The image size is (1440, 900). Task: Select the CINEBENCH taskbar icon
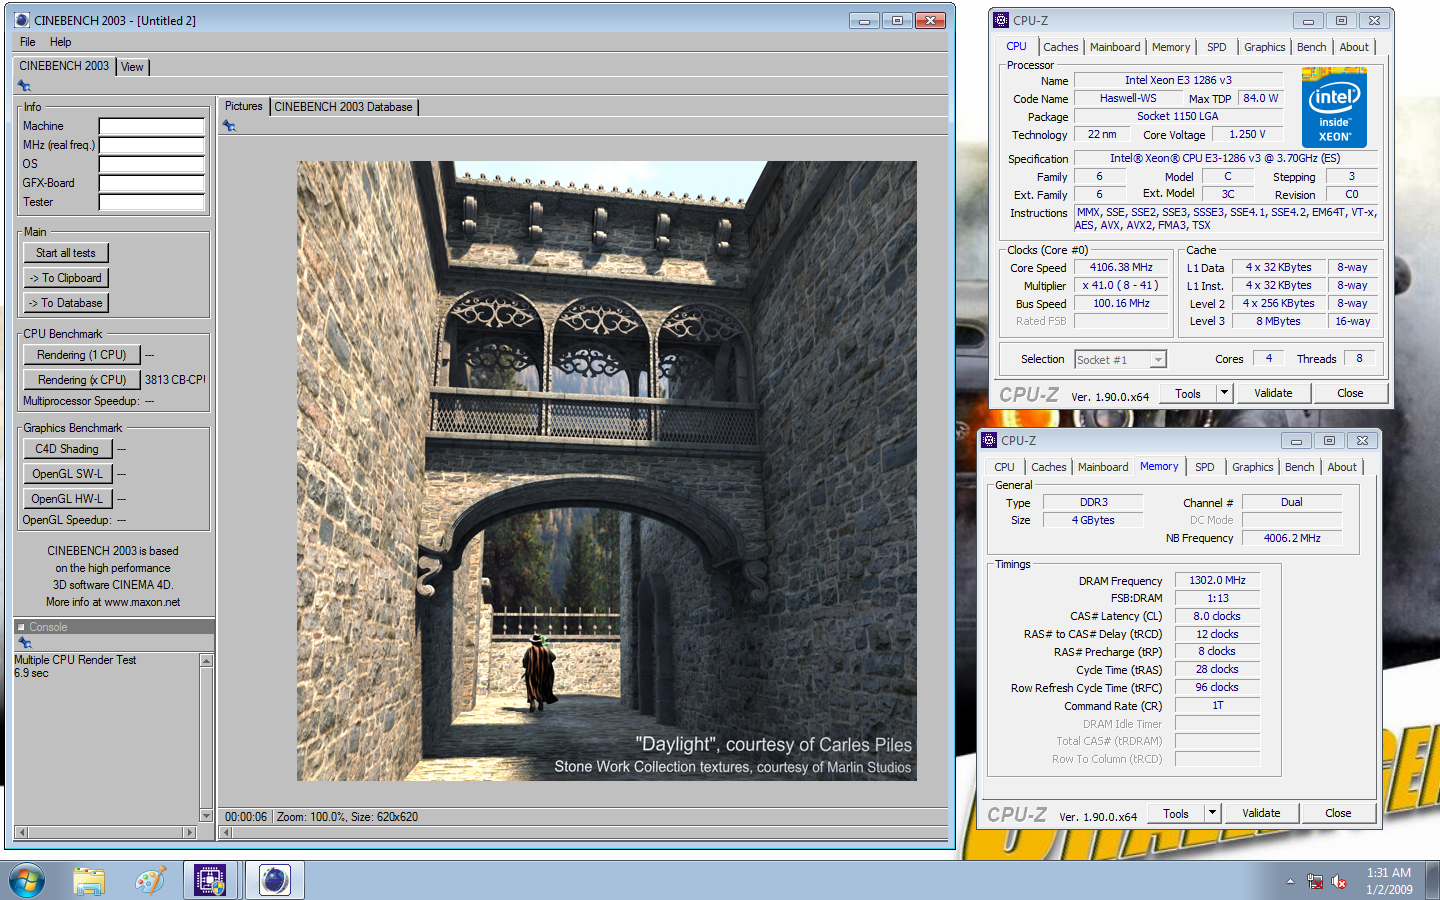(274, 881)
